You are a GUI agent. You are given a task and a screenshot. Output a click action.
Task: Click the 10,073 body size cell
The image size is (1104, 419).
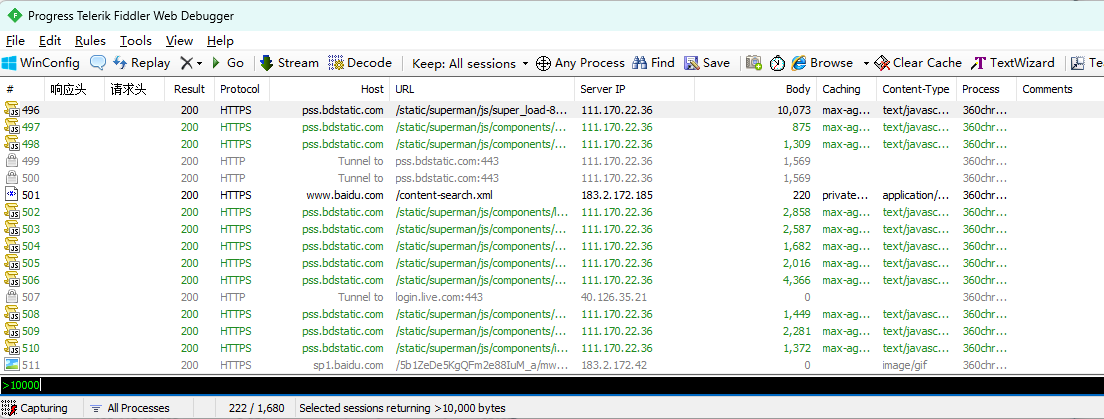[x=794, y=110]
